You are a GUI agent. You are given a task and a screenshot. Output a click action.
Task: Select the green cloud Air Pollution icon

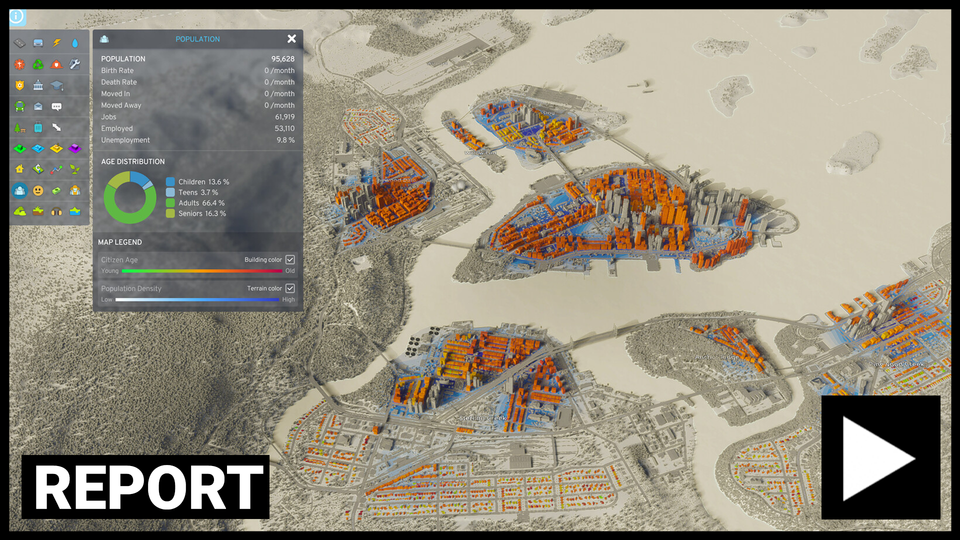[x=20, y=211]
